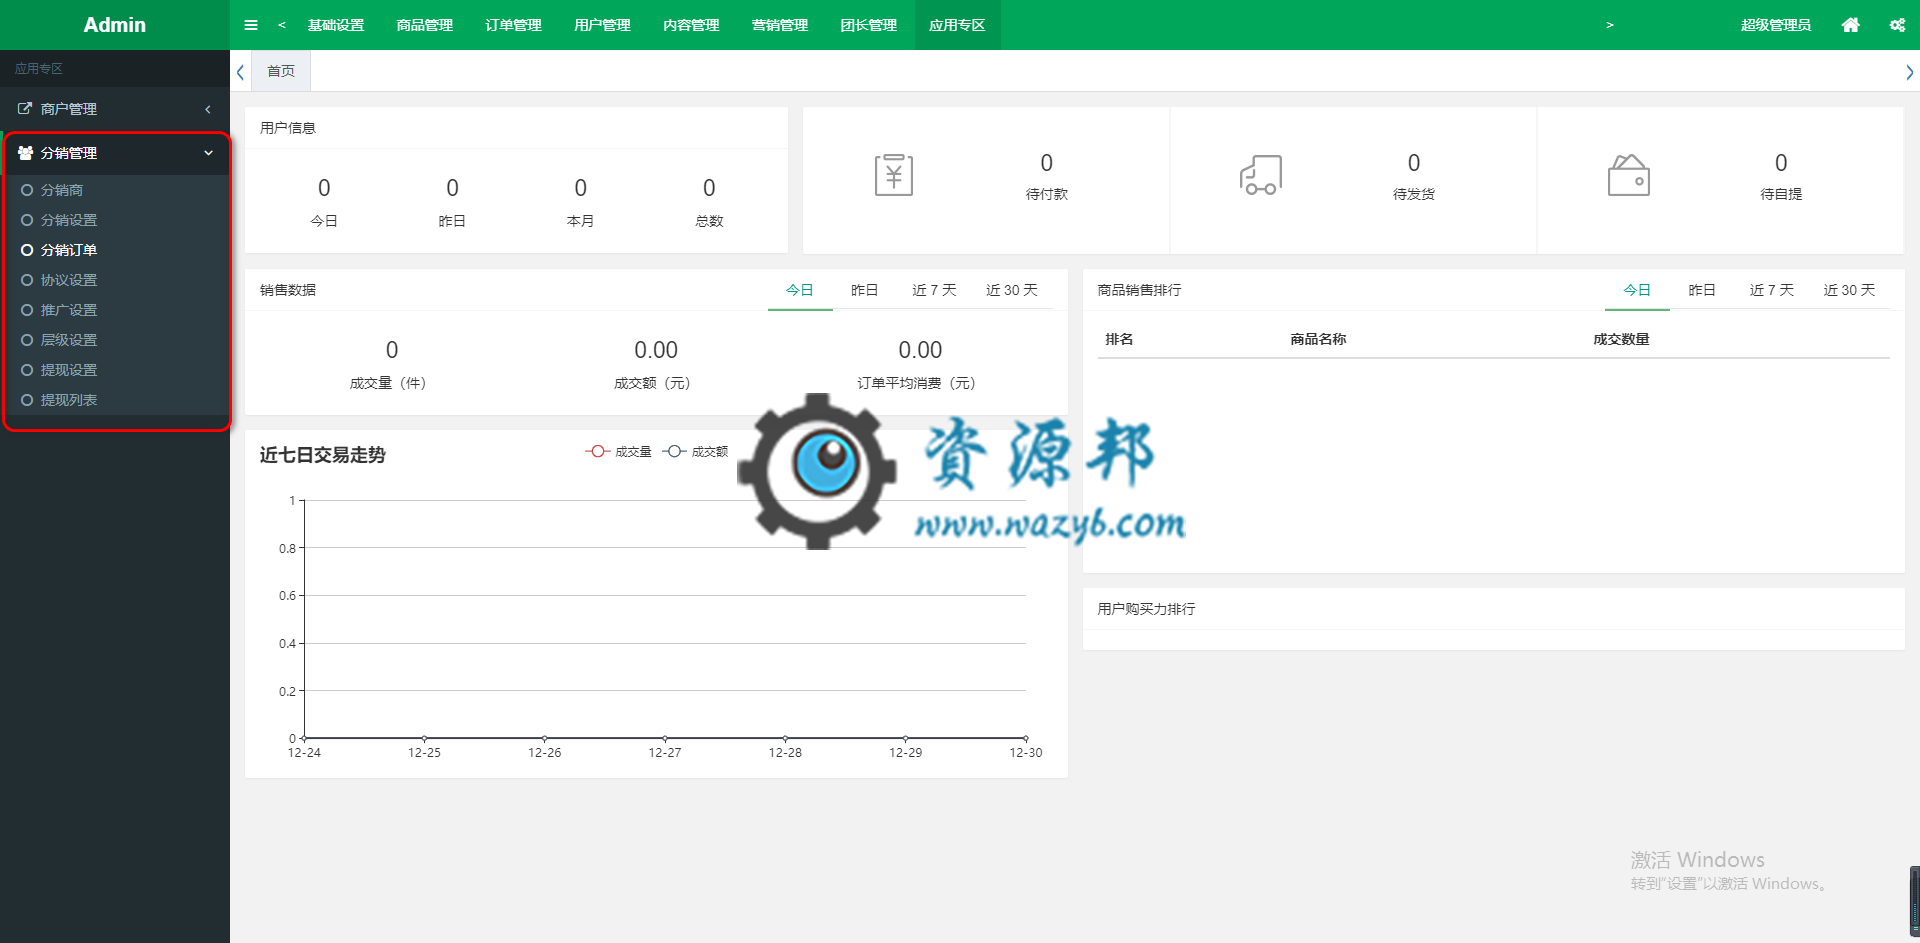This screenshot has width=1920, height=943.
Task: Click 用户购买力排行 panel title
Action: point(1146,609)
